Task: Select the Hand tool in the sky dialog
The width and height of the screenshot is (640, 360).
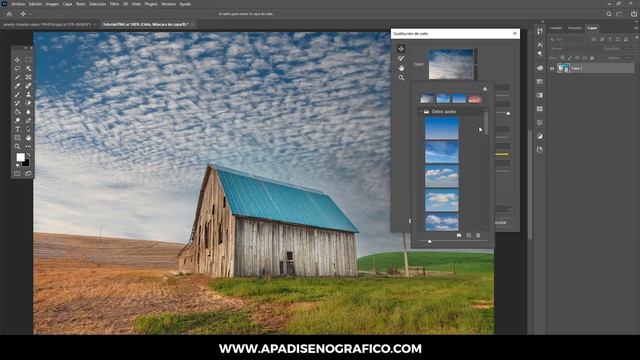Action: point(401,68)
